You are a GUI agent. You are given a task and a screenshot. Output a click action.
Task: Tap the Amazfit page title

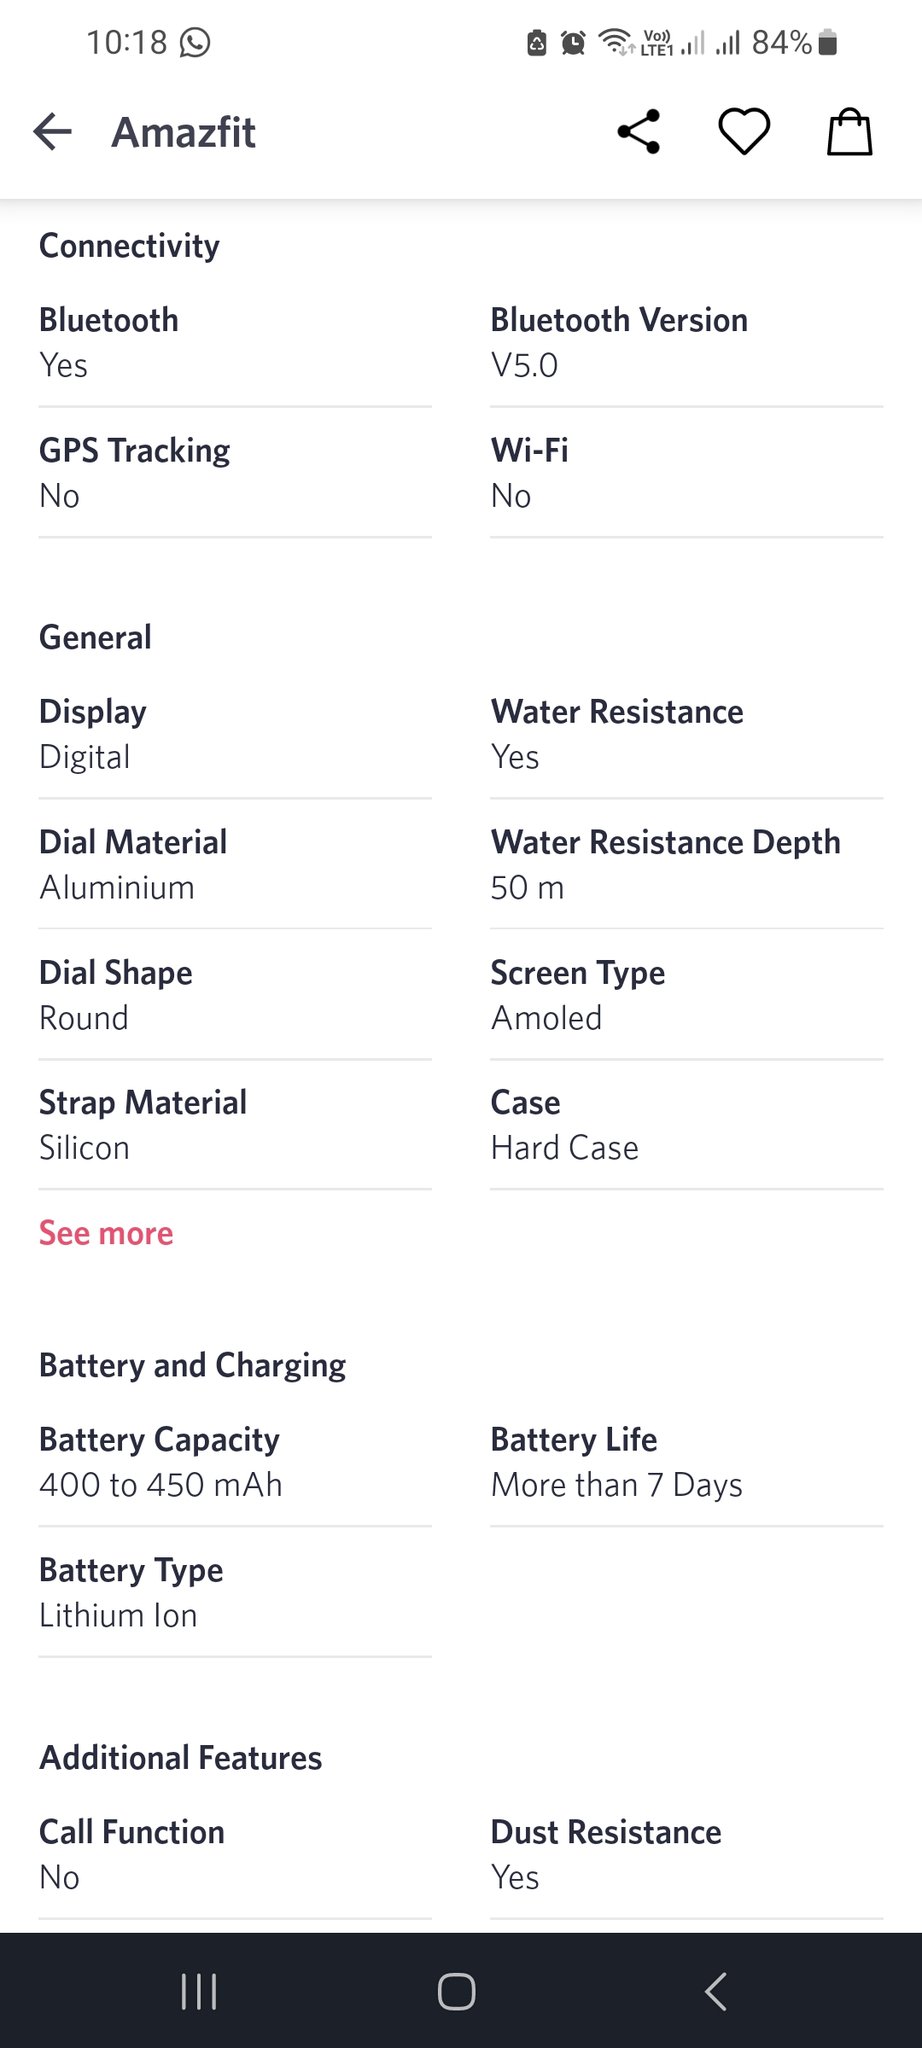point(184,132)
